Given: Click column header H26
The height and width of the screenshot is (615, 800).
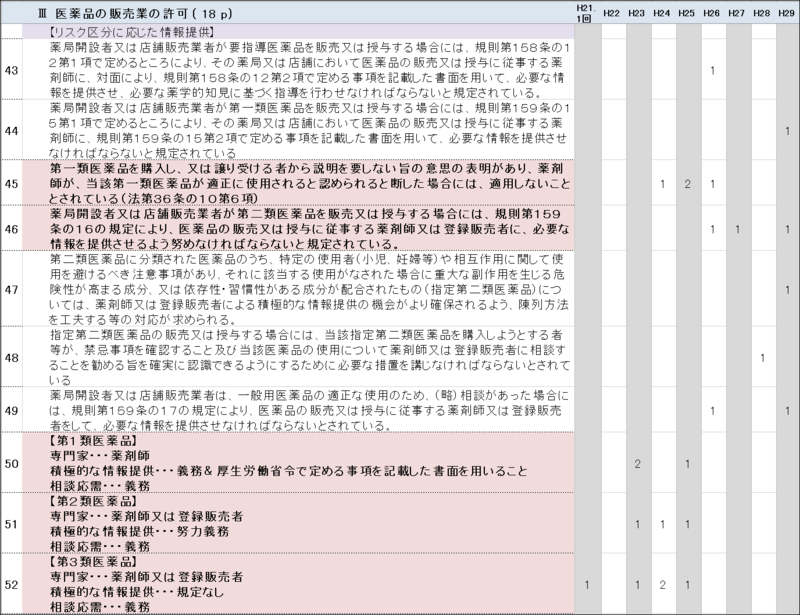Looking at the screenshot, I should click(x=711, y=13).
